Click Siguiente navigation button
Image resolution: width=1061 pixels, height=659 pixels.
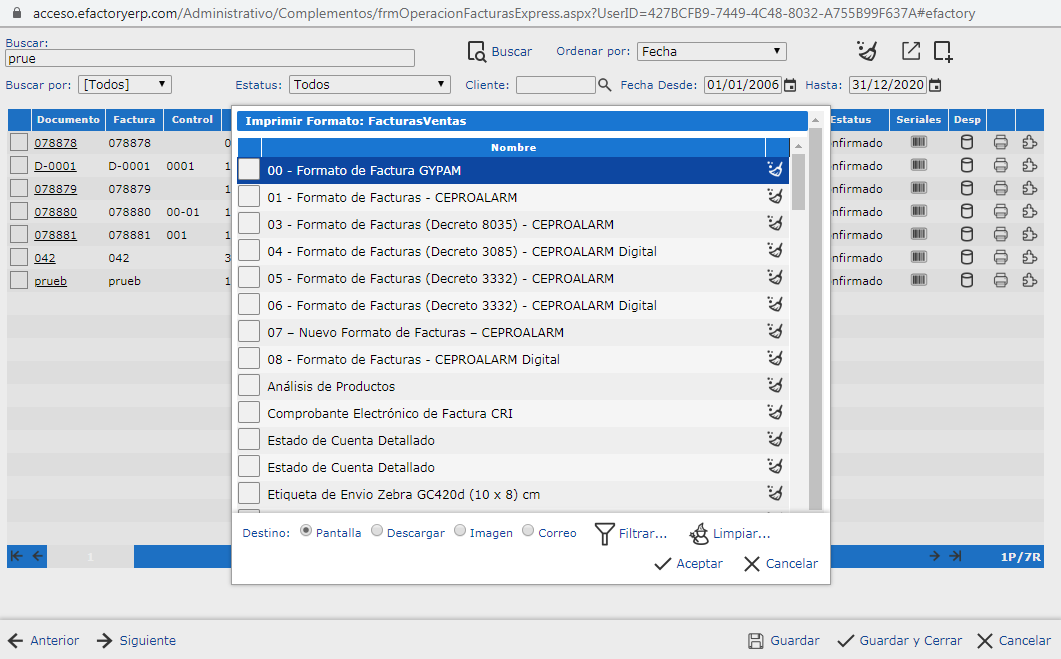tap(136, 641)
